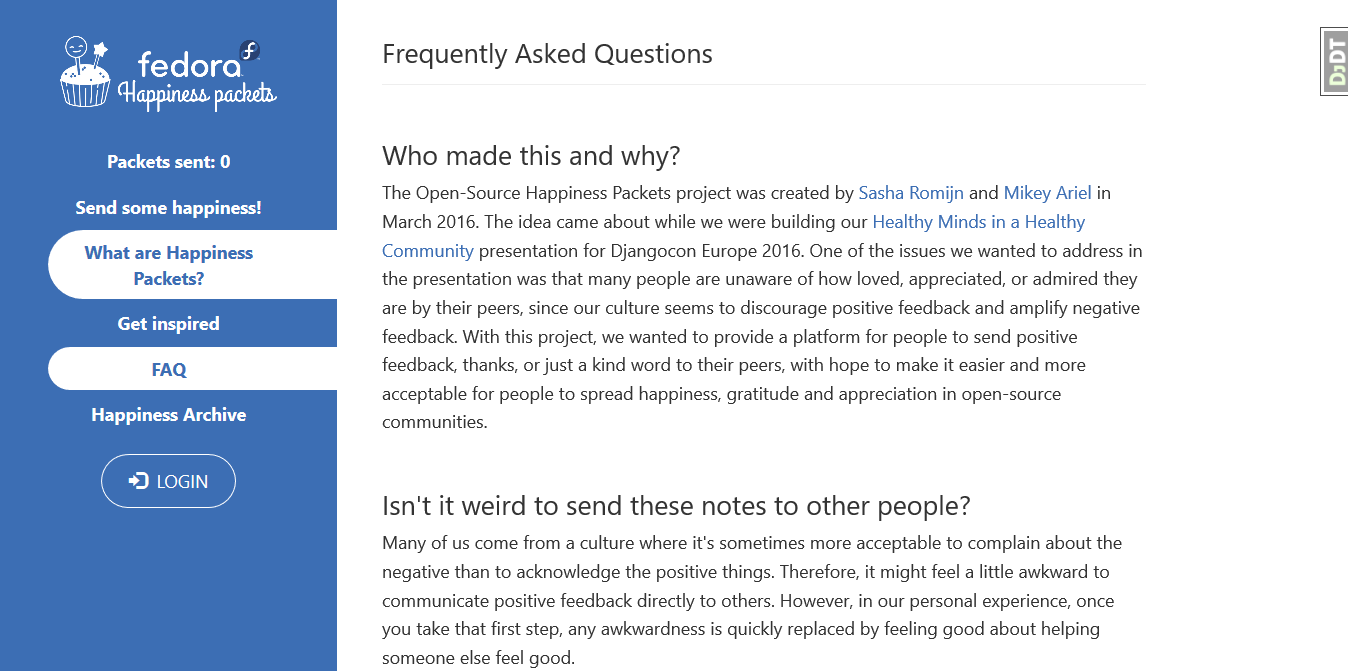1348x671 pixels.
Task: Select 'What are Happiness Packets?' in sidebar
Action: click(x=169, y=265)
